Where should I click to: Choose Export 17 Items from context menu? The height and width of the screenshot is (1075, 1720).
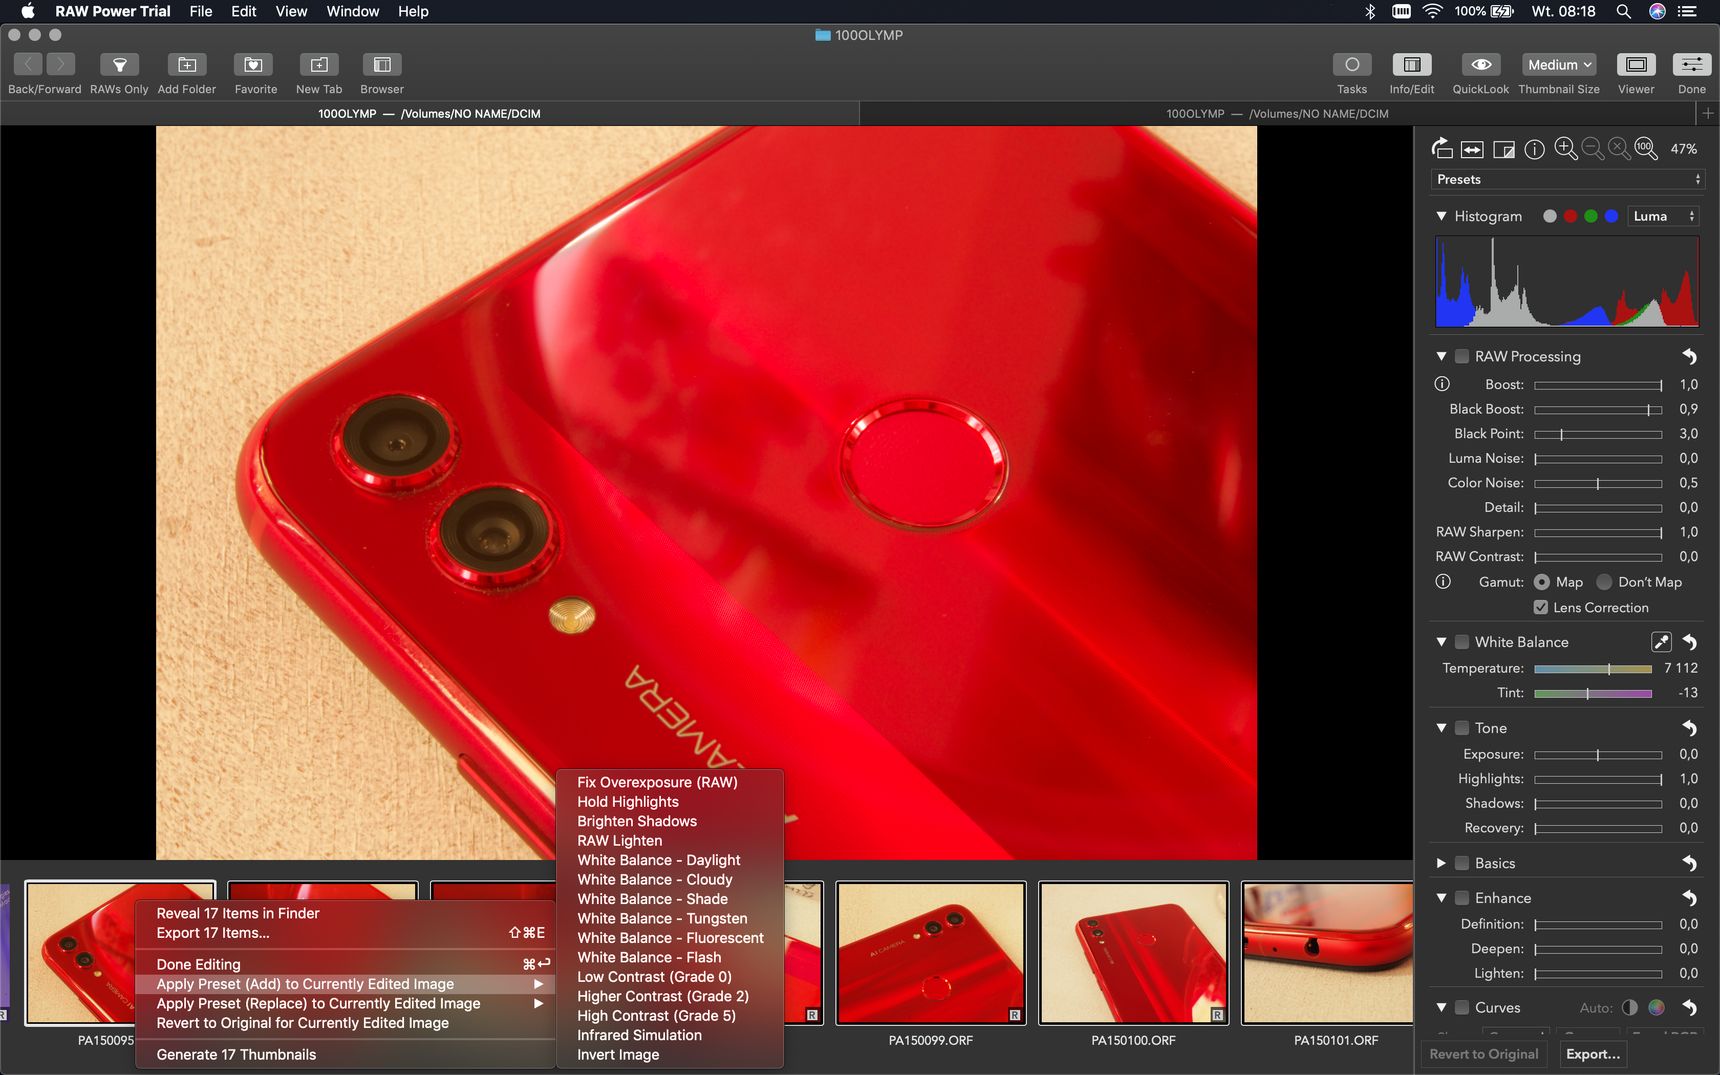[345, 933]
